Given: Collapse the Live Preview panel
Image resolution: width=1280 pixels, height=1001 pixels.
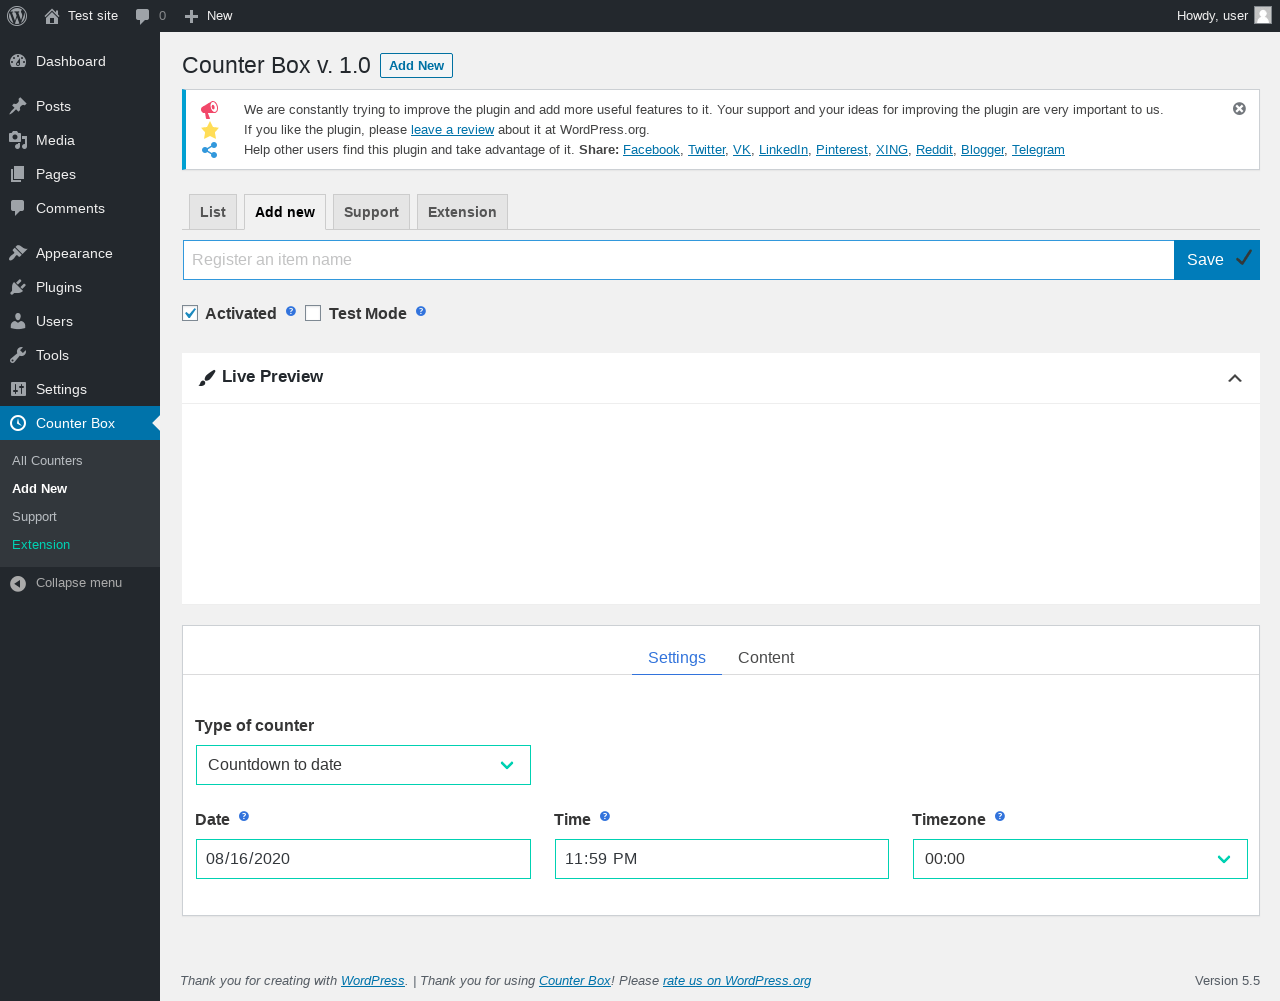Looking at the screenshot, I should coord(1235,378).
